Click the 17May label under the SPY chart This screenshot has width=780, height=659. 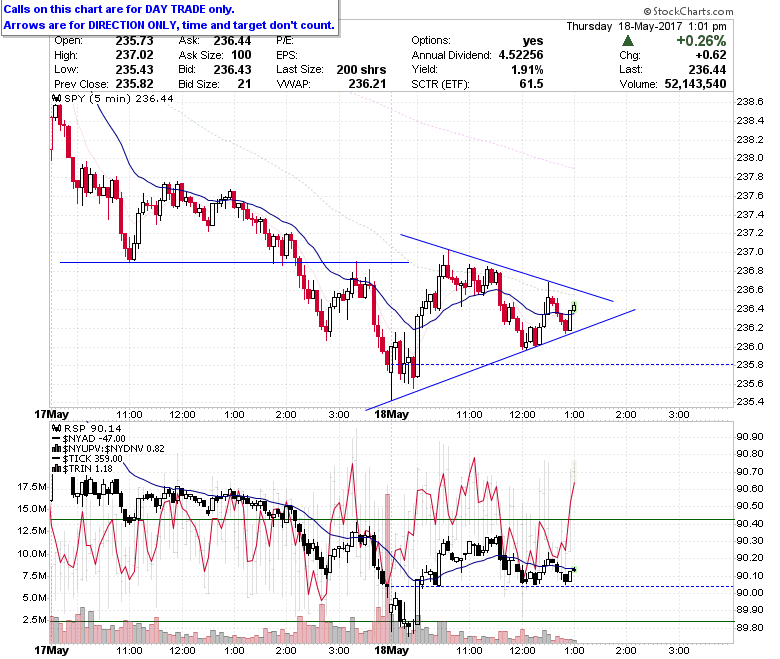51,414
